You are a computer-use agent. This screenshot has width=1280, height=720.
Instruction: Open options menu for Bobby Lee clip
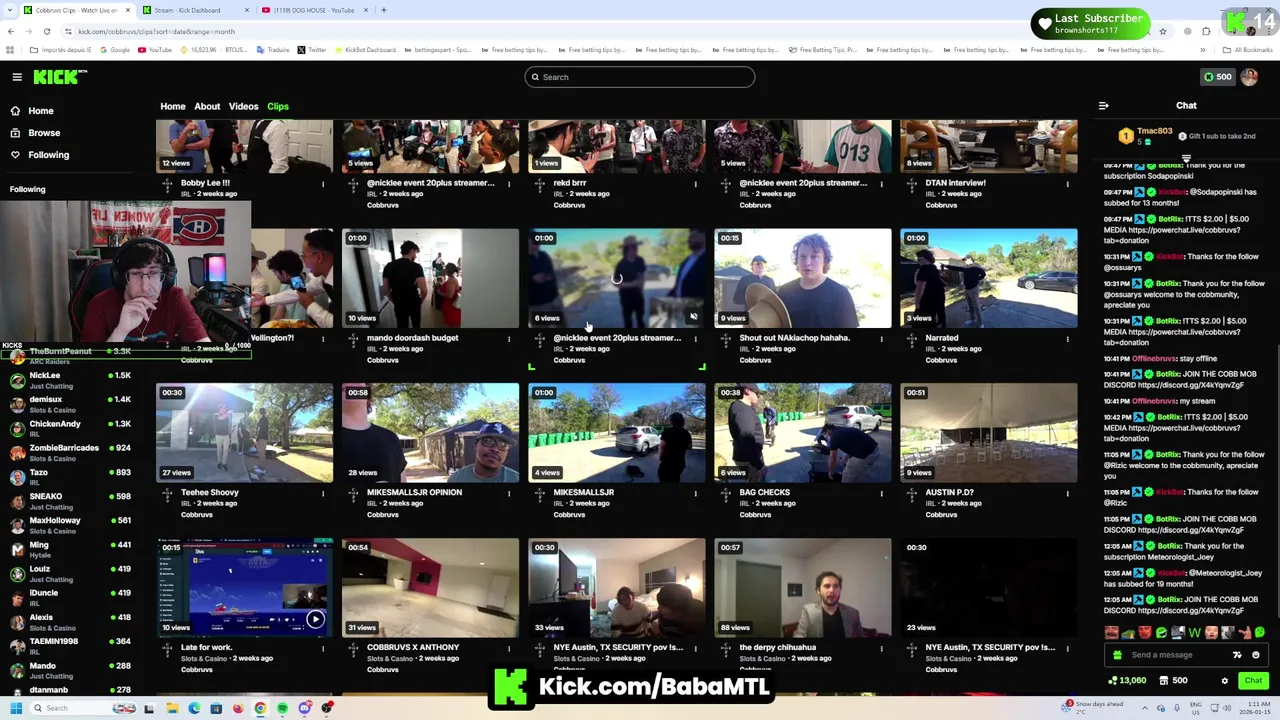323,184
